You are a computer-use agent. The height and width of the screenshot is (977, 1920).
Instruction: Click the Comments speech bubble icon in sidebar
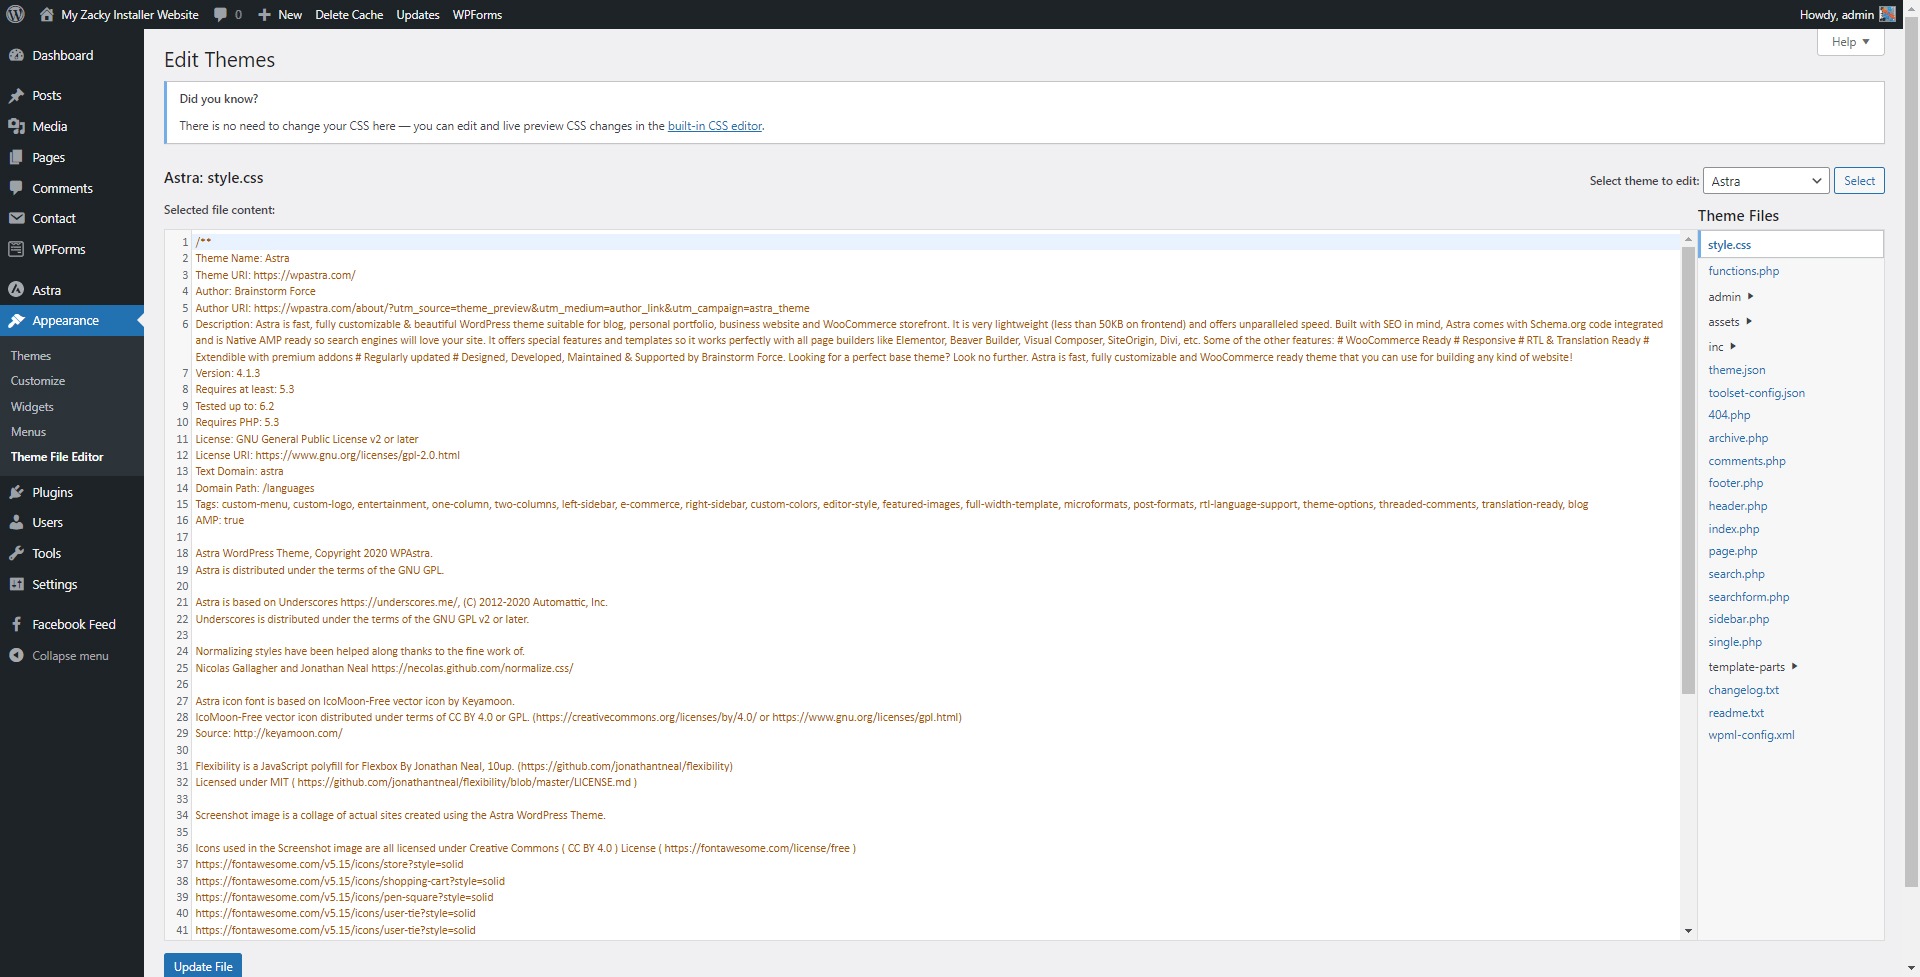16,188
